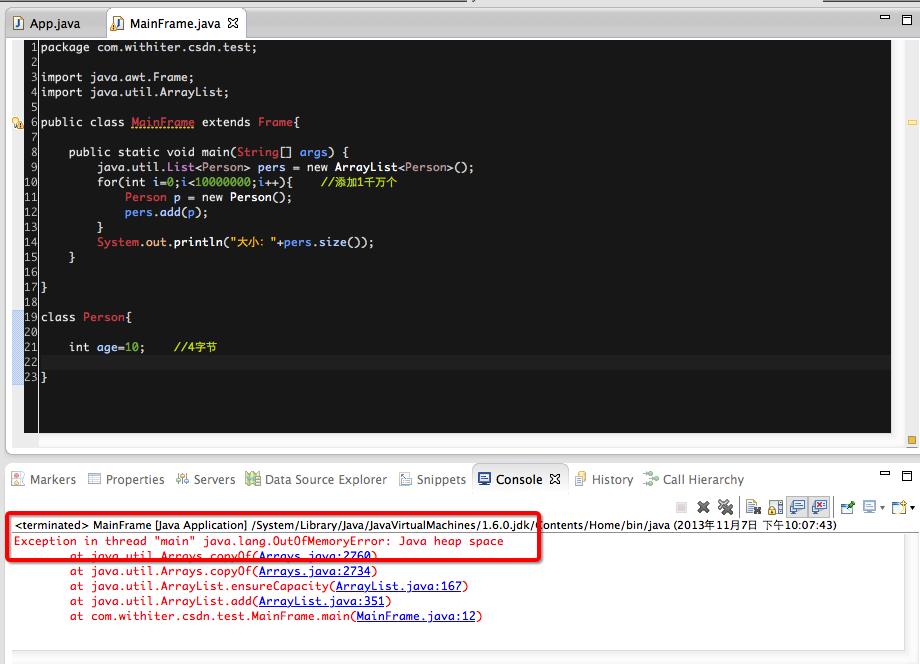
Task: Click the '//4字节' comment
Action: pos(195,347)
